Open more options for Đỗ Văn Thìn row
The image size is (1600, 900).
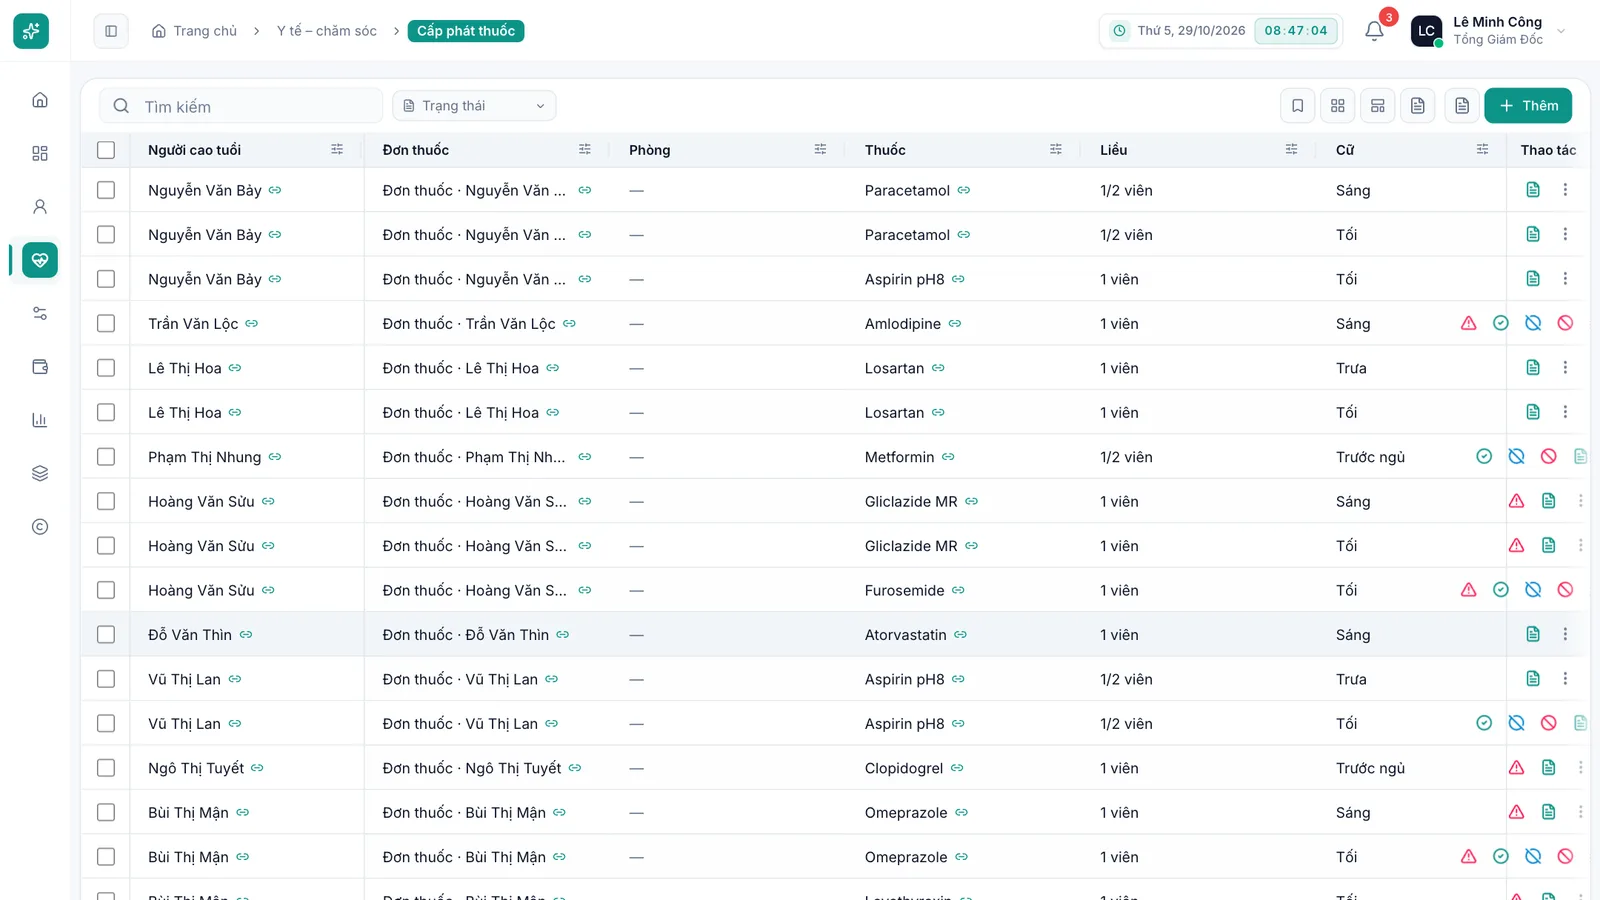click(x=1565, y=634)
